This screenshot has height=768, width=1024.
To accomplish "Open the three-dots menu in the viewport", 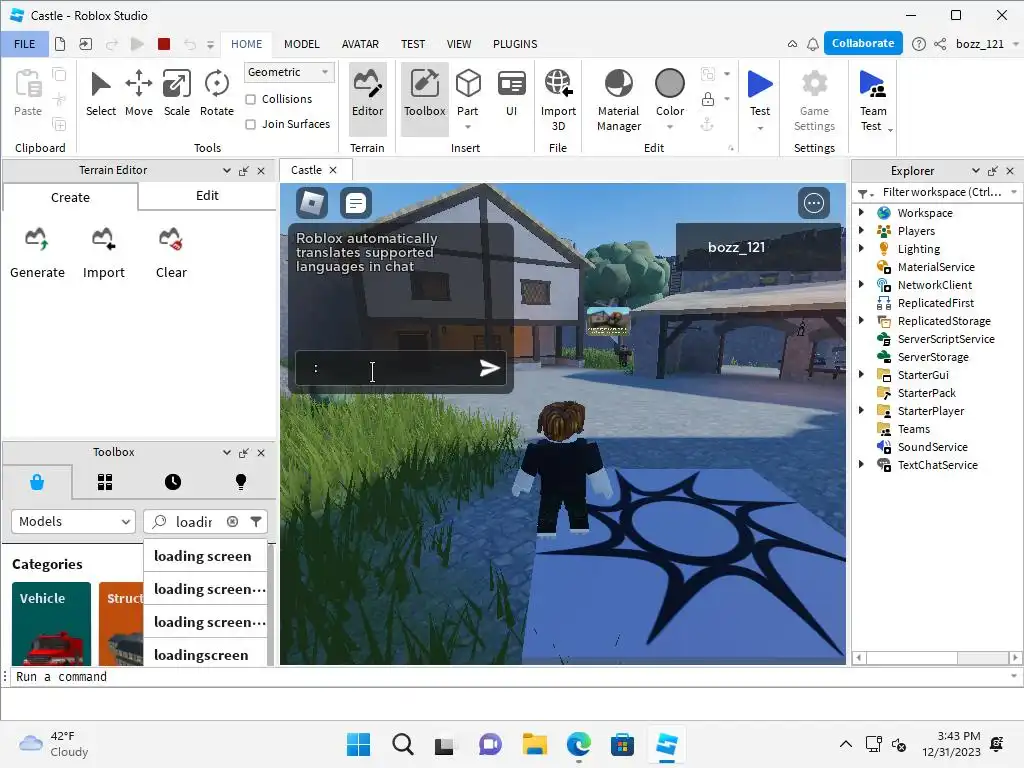I will [x=814, y=203].
